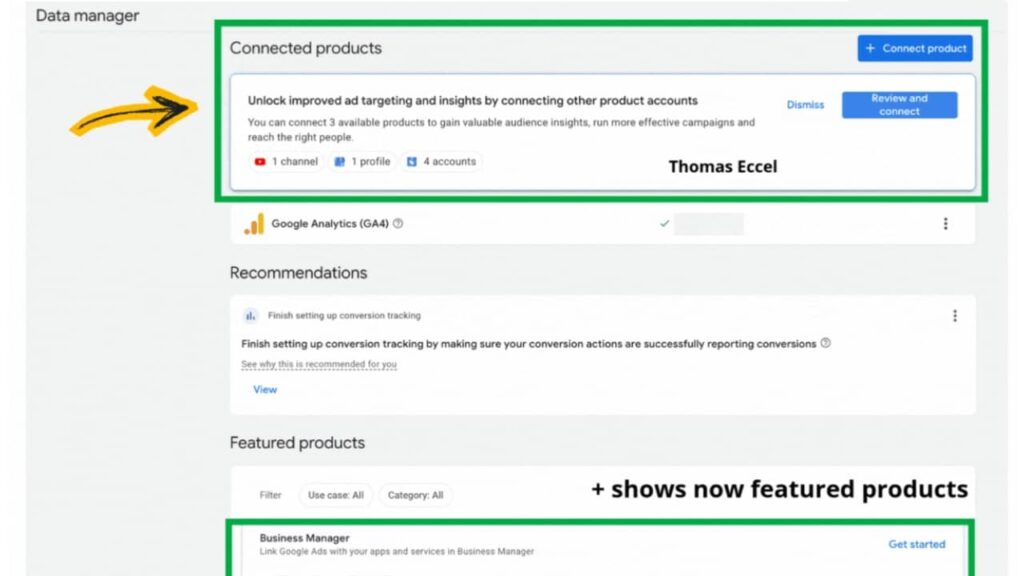Click the YouTube channel icon chip
This screenshot has width=1024, height=576.
tap(260, 161)
